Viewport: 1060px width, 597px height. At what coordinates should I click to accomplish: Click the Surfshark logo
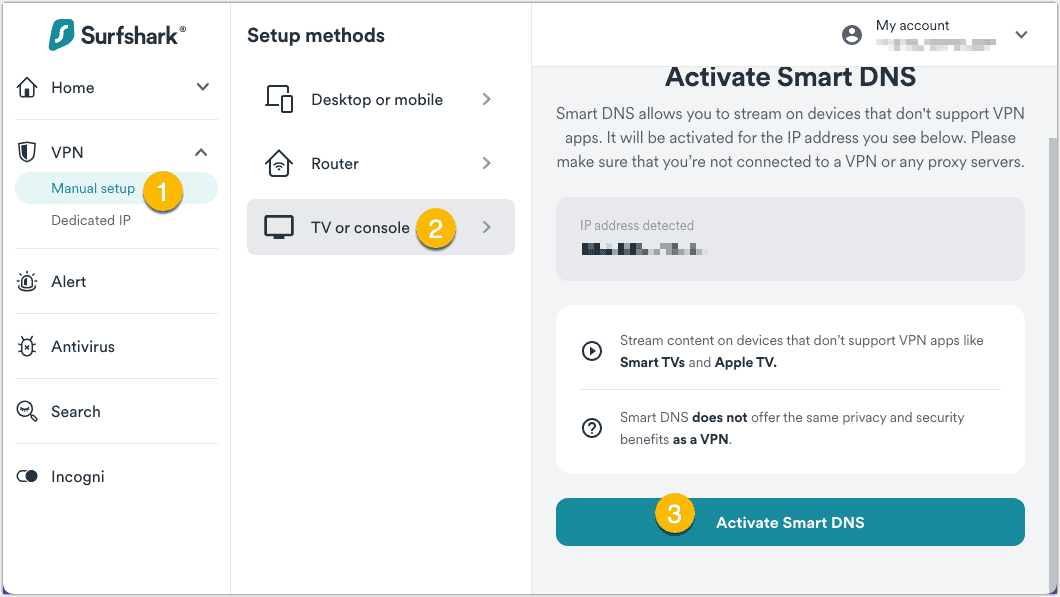[116, 35]
